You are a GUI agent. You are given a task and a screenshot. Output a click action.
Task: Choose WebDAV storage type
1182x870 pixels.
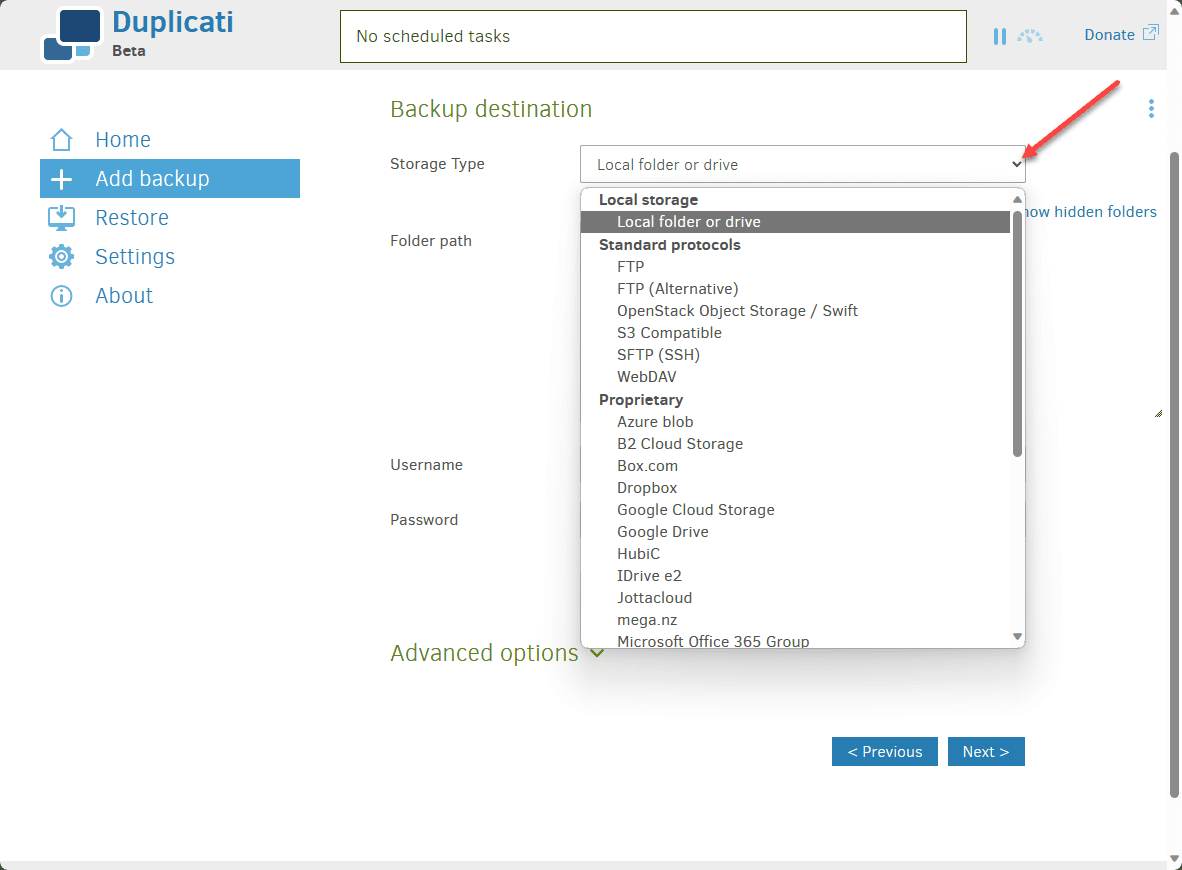point(795,376)
